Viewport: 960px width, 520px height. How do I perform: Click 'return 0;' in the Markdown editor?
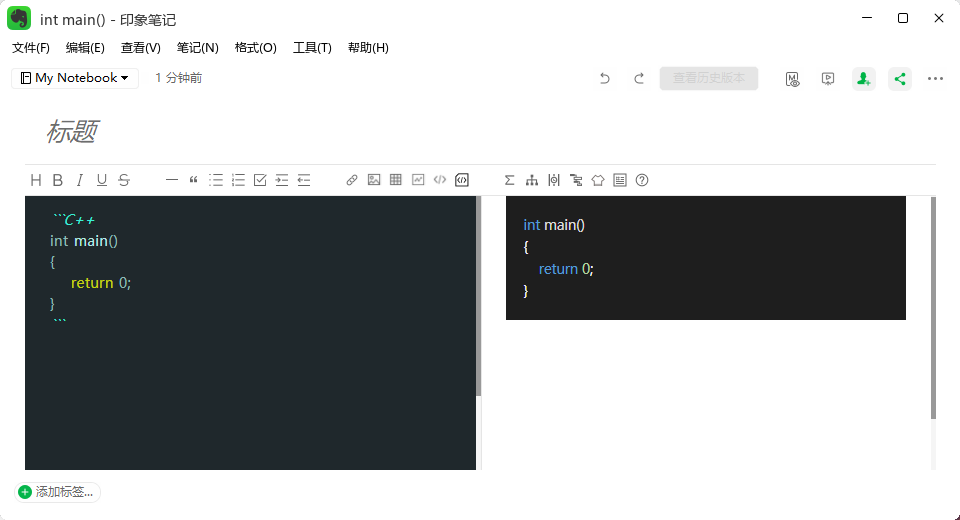101,283
